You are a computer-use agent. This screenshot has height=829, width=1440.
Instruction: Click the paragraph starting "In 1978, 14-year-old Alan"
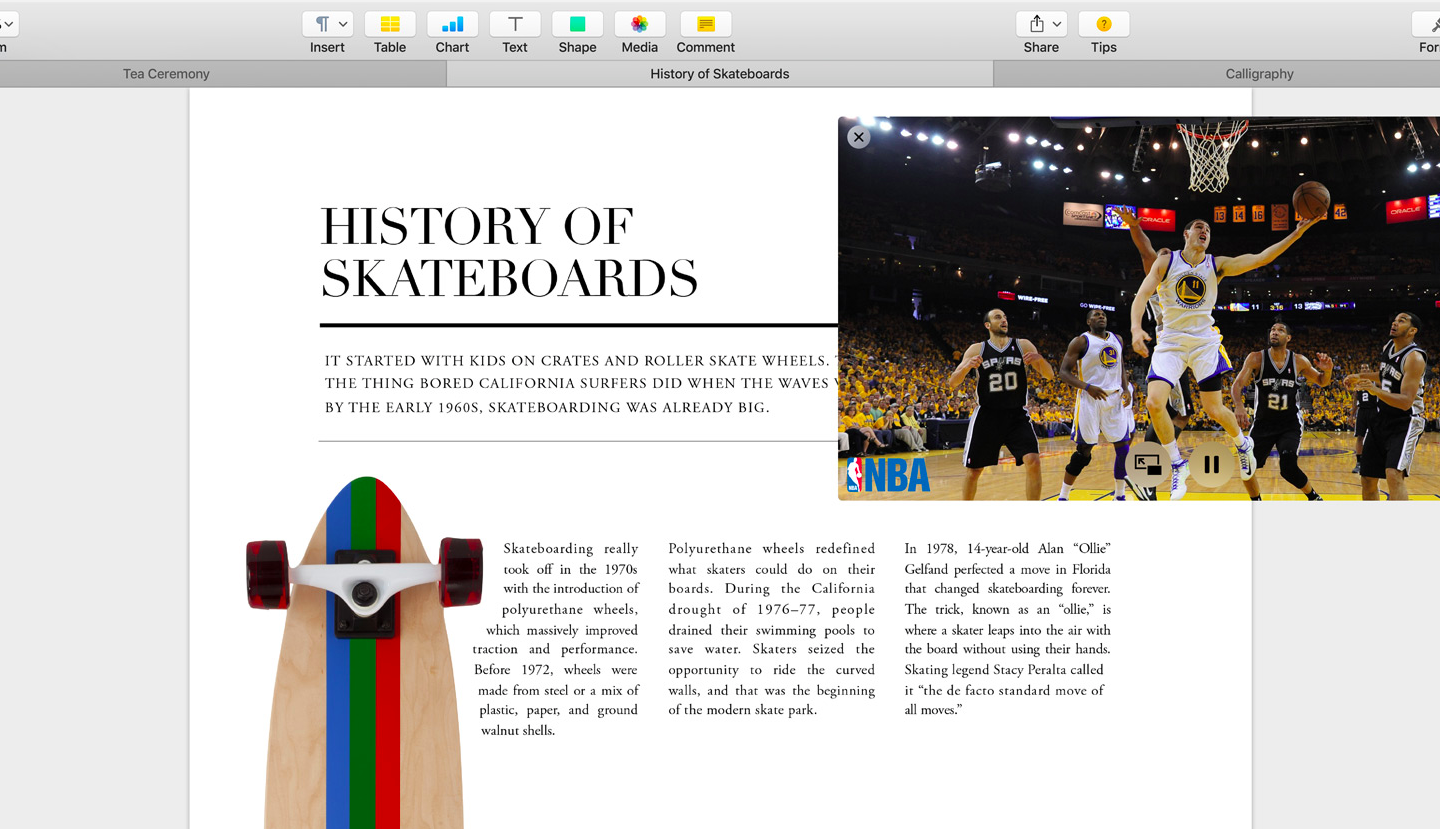click(1007, 629)
